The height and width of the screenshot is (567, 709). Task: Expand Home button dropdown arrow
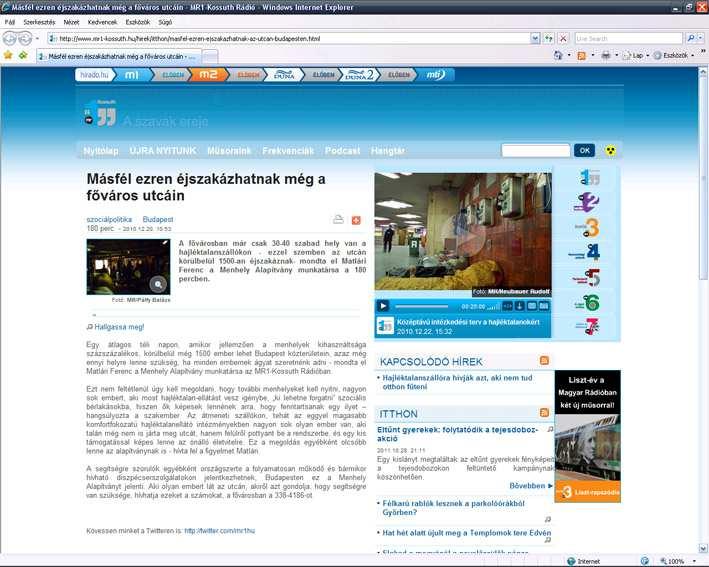tap(569, 56)
